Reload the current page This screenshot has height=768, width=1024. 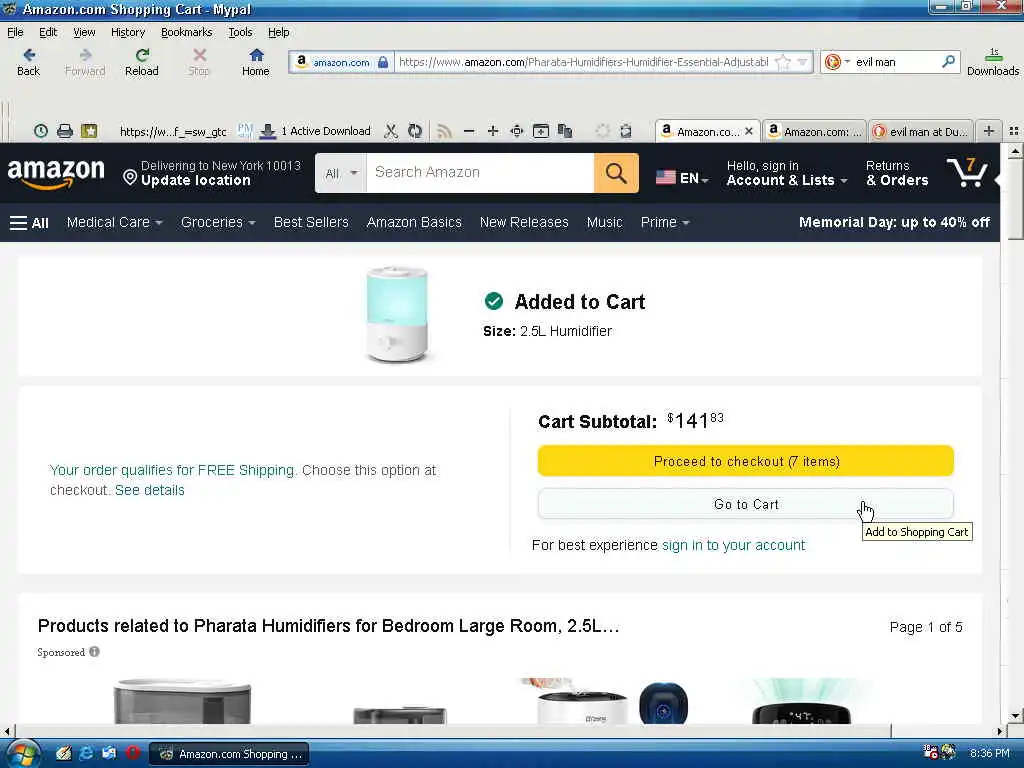click(142, 62)
